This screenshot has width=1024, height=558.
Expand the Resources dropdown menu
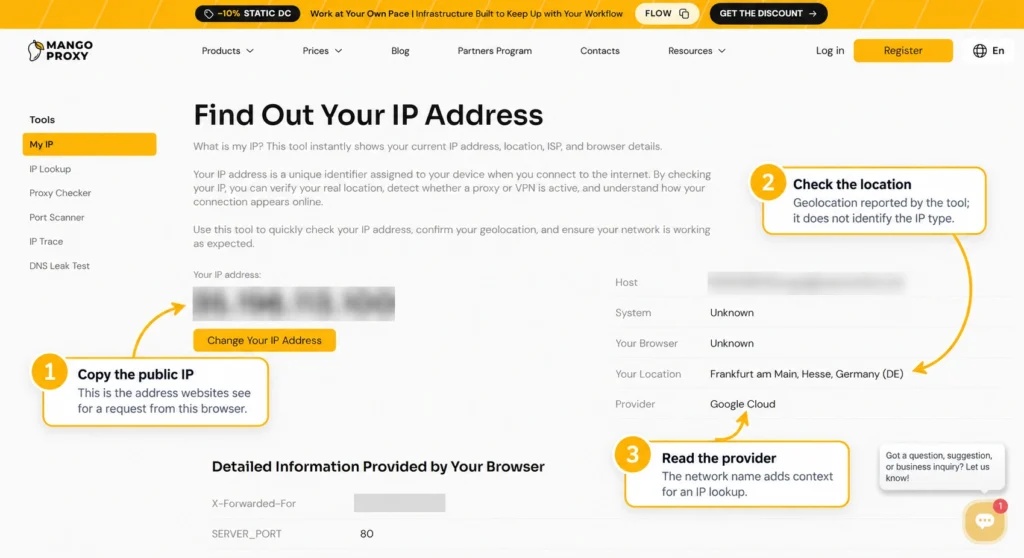tap(696, 50)
